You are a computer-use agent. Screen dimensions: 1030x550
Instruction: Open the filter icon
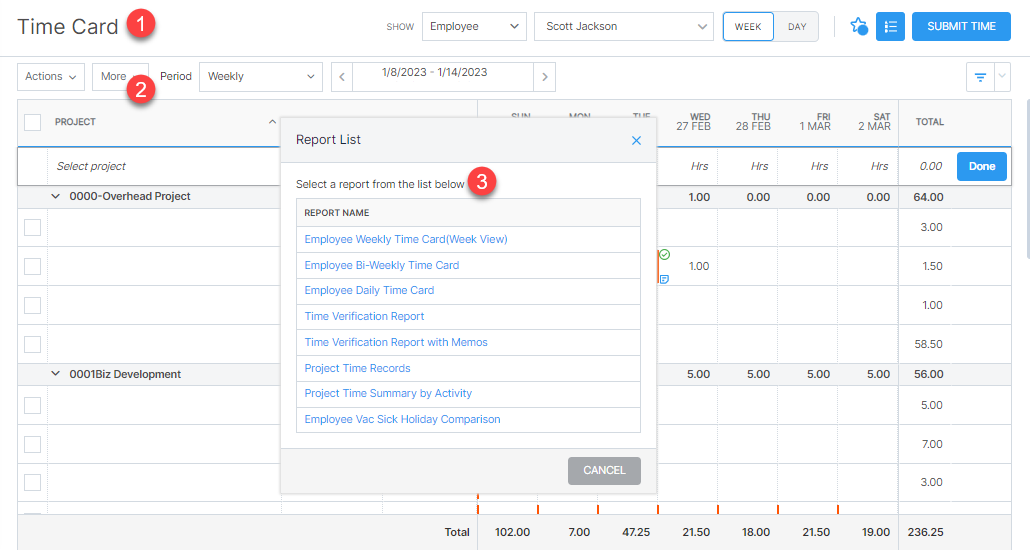pyautogui.click(x=980, y=77)
